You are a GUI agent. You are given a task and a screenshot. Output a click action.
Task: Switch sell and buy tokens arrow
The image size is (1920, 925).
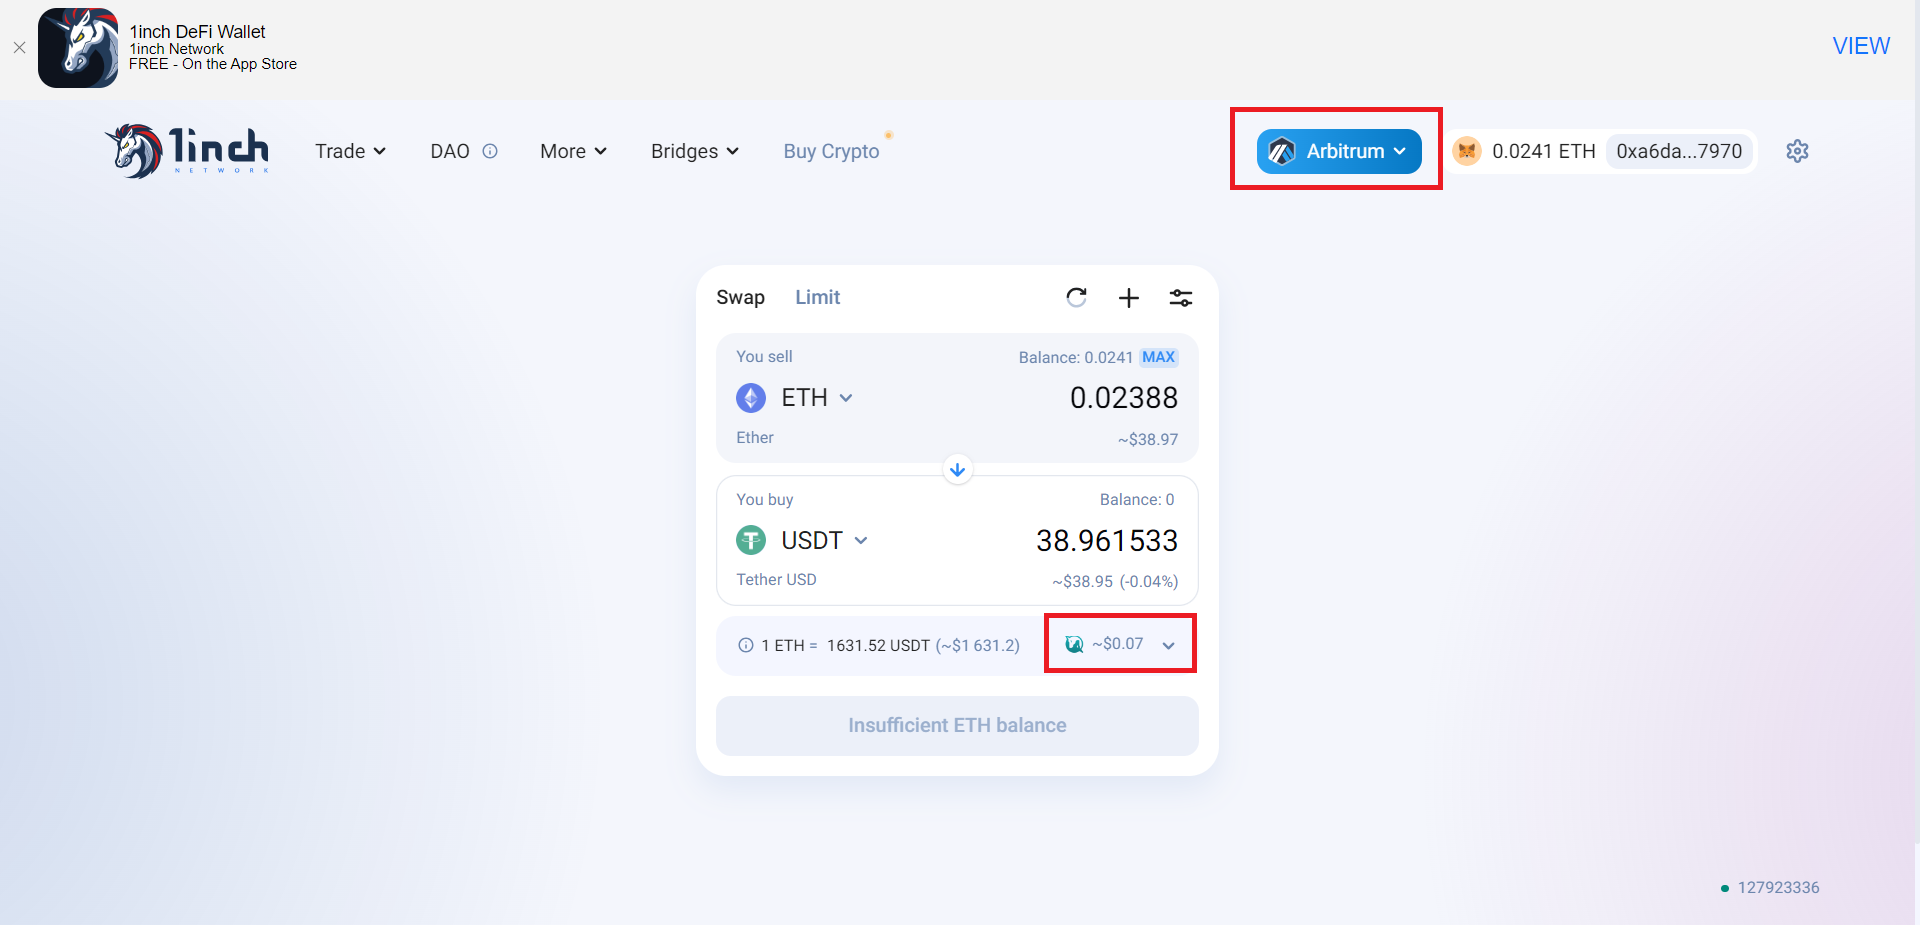pos(957,469)
